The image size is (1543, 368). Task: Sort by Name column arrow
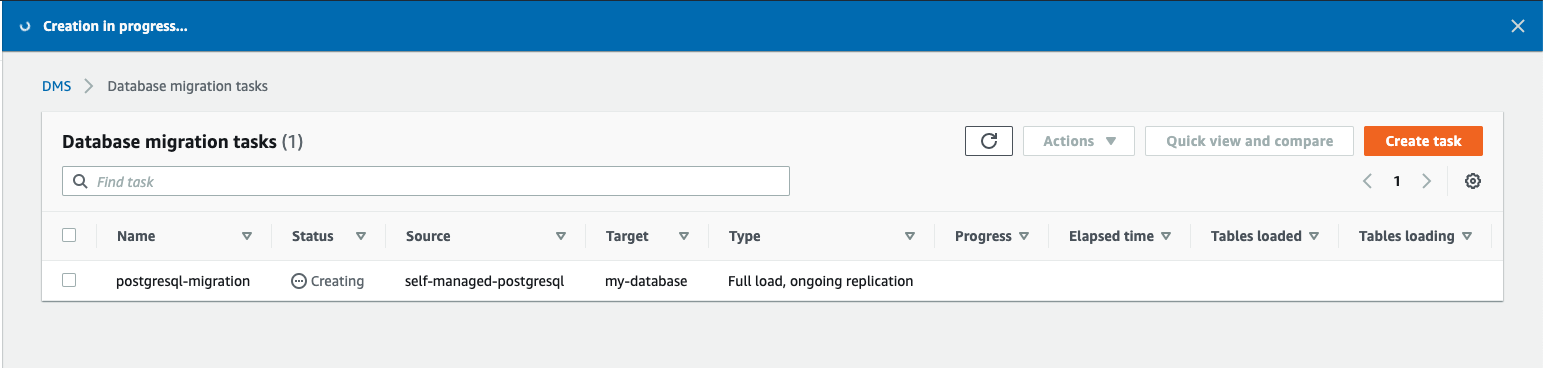point(246,237)
